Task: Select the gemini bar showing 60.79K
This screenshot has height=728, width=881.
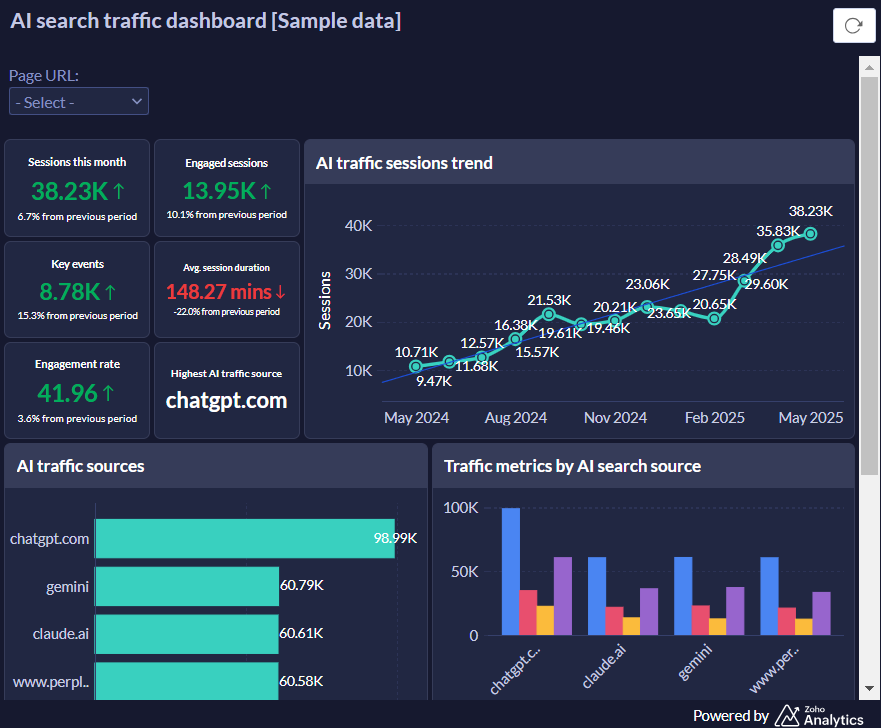Action: (186, 586)
